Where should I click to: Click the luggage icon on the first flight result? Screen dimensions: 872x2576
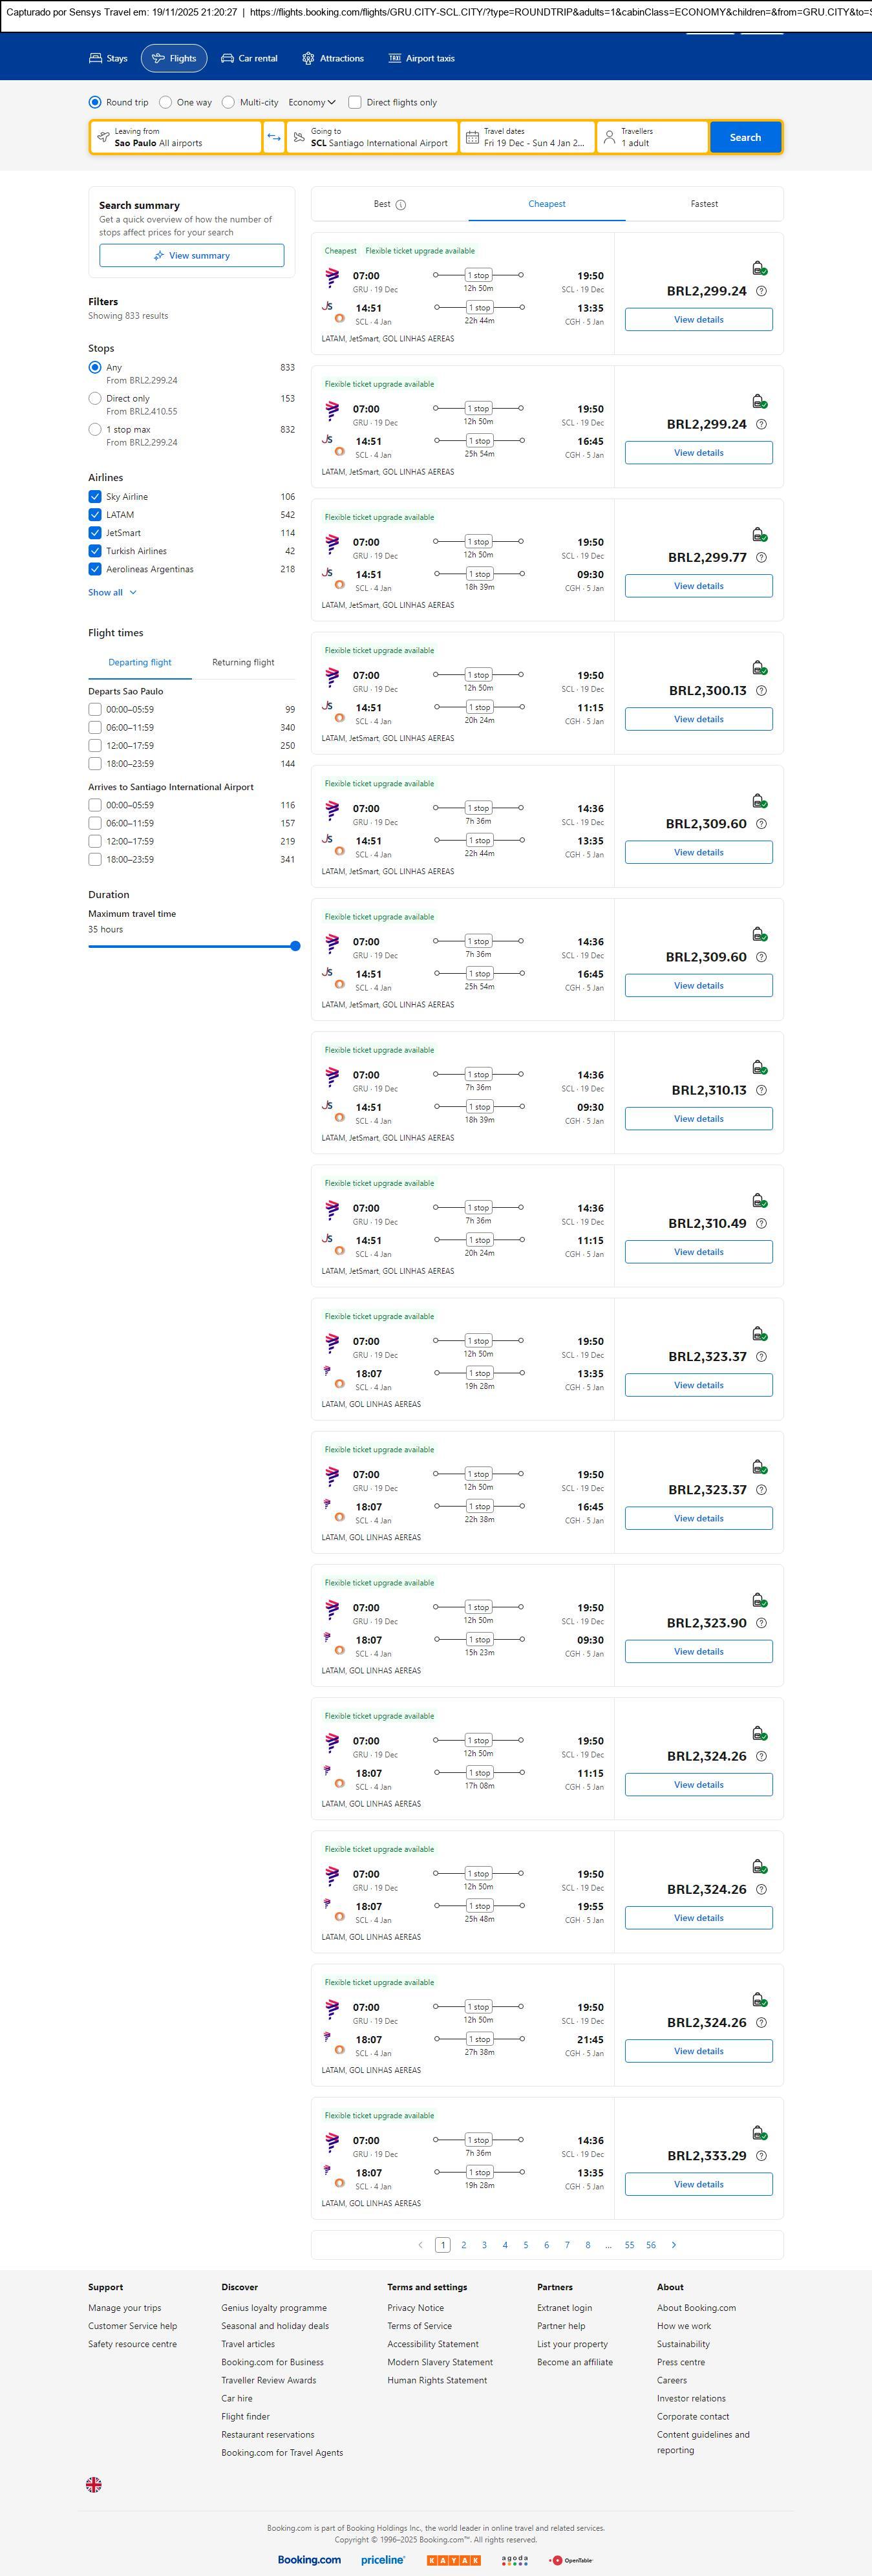(x=759, y=268)
